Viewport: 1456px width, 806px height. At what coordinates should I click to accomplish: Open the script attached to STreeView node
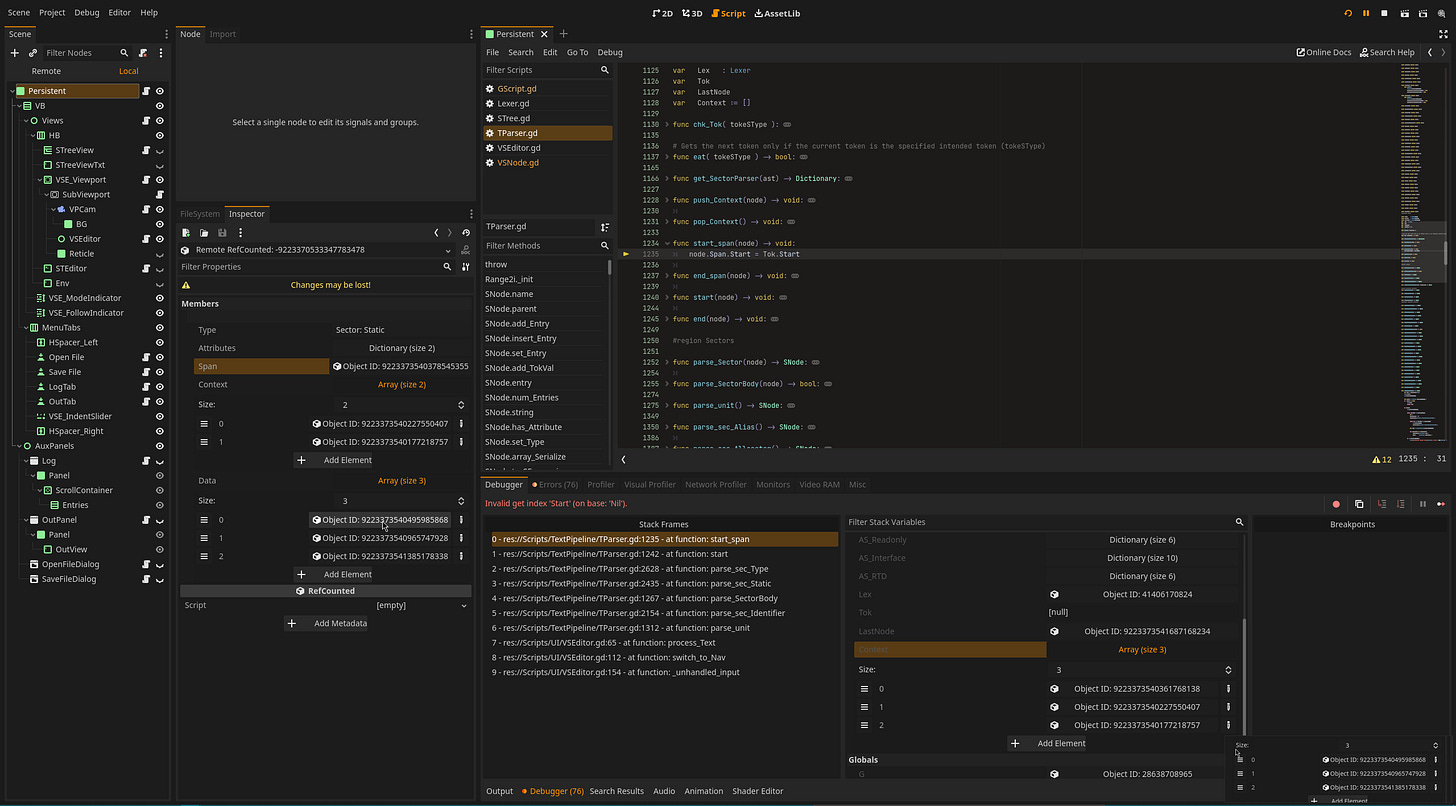click(x=146, y=150)
